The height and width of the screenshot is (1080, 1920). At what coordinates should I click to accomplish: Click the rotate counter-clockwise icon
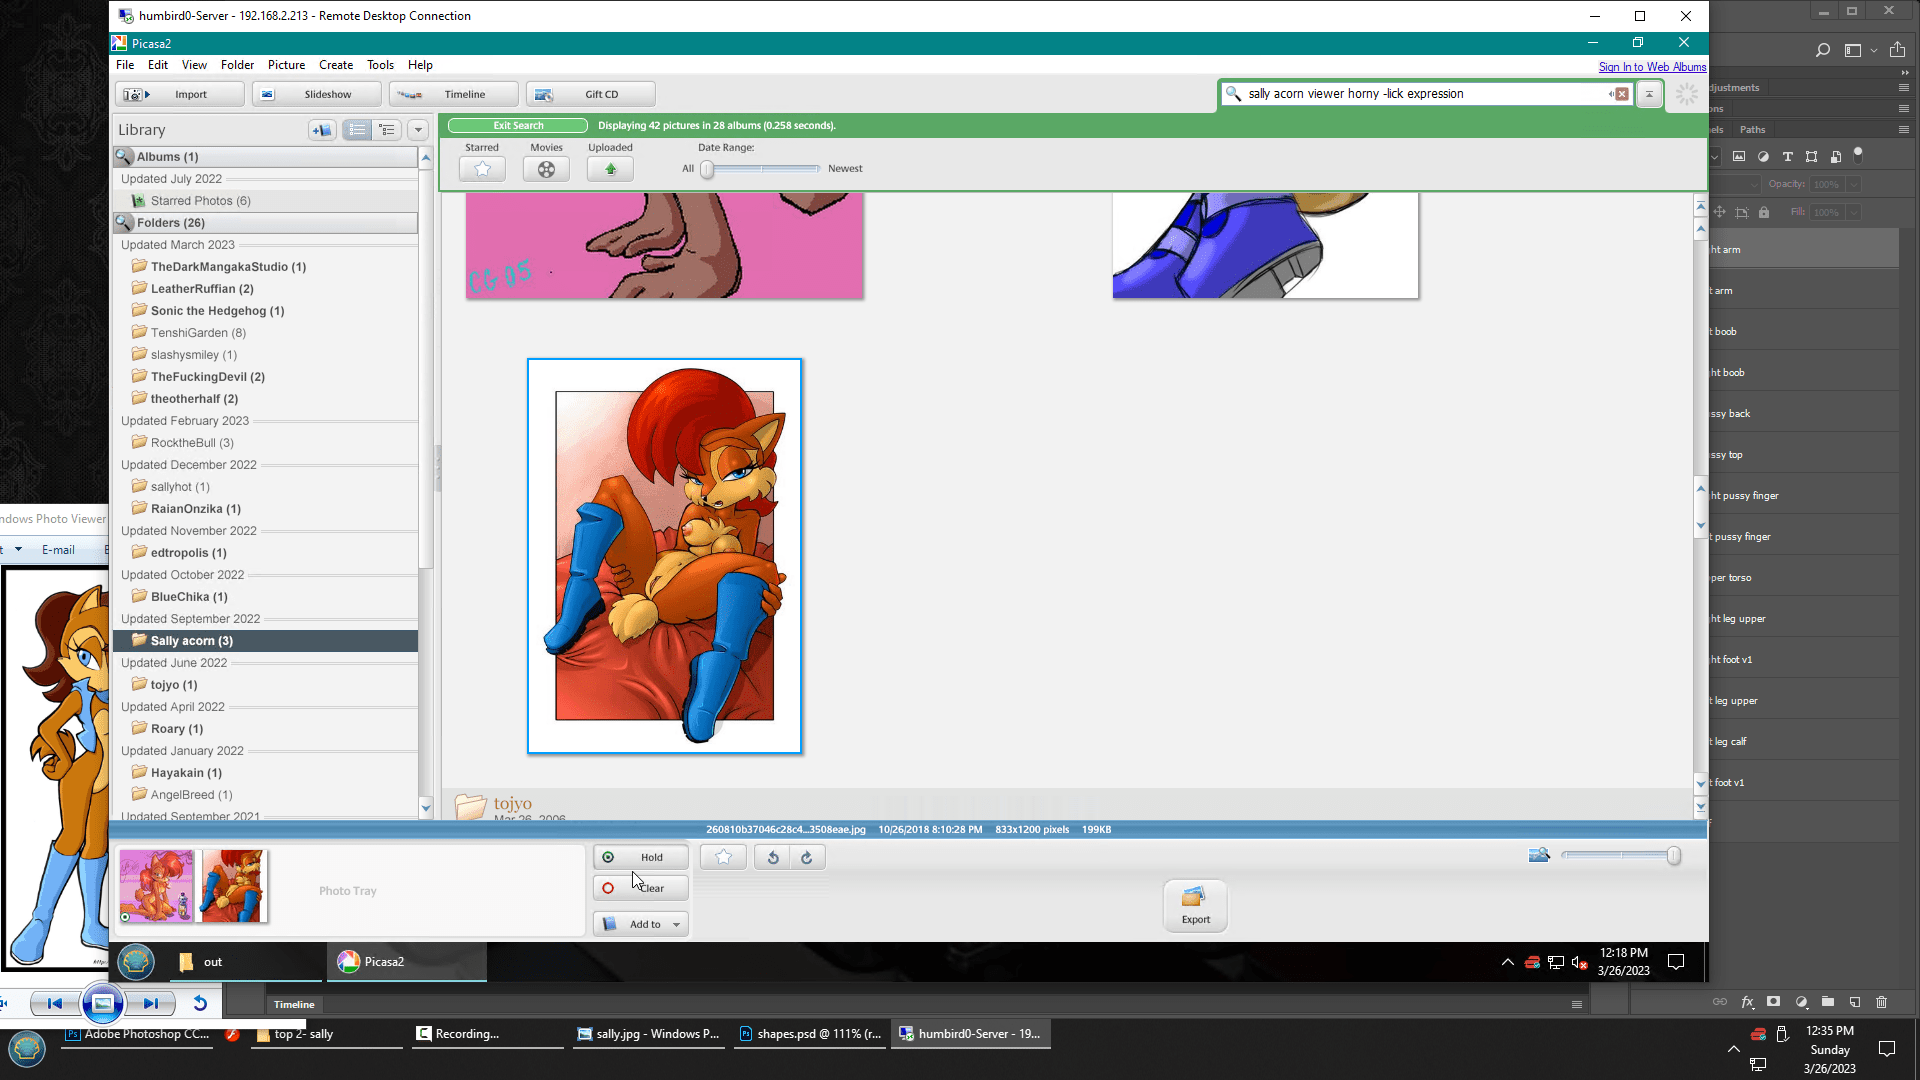773,857
